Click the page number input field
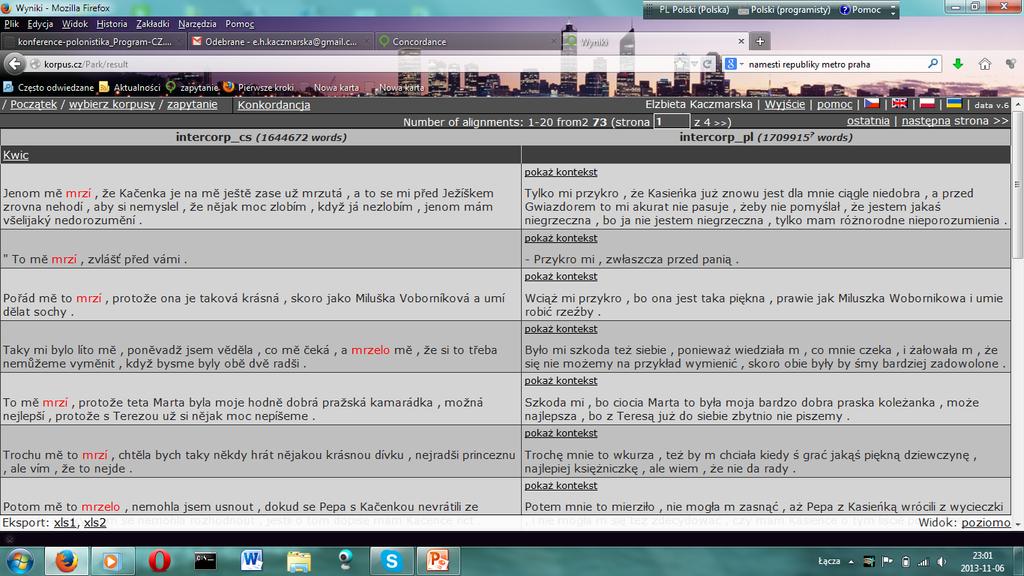Image resolution: width=1024 pixels, height=576 pixels. [x=671, y=121]
